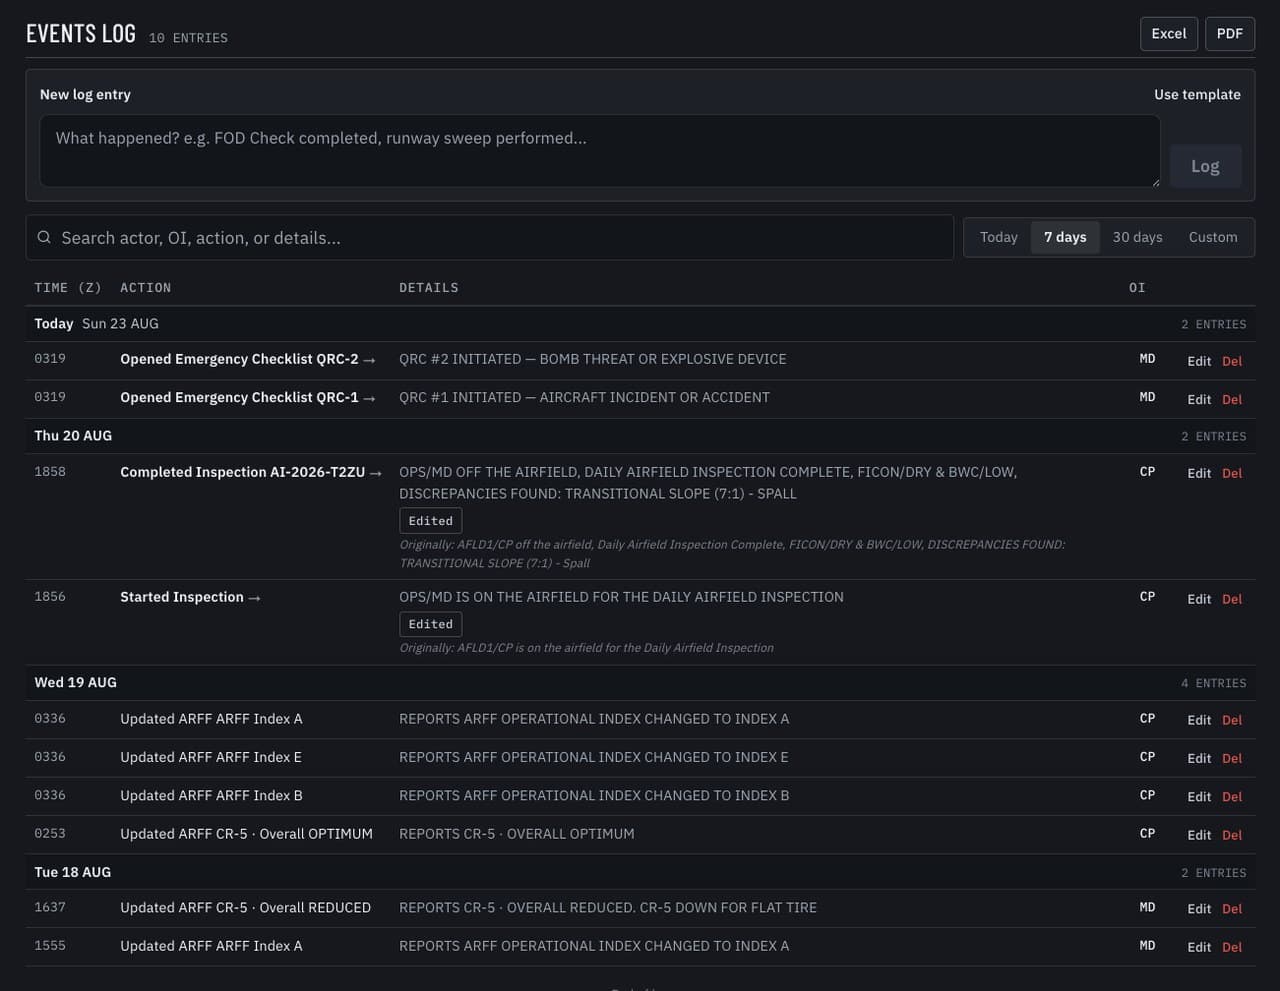Click the 10 ENTRIES counter
This screenshot has width=1280, height=991.
point(188,38)
